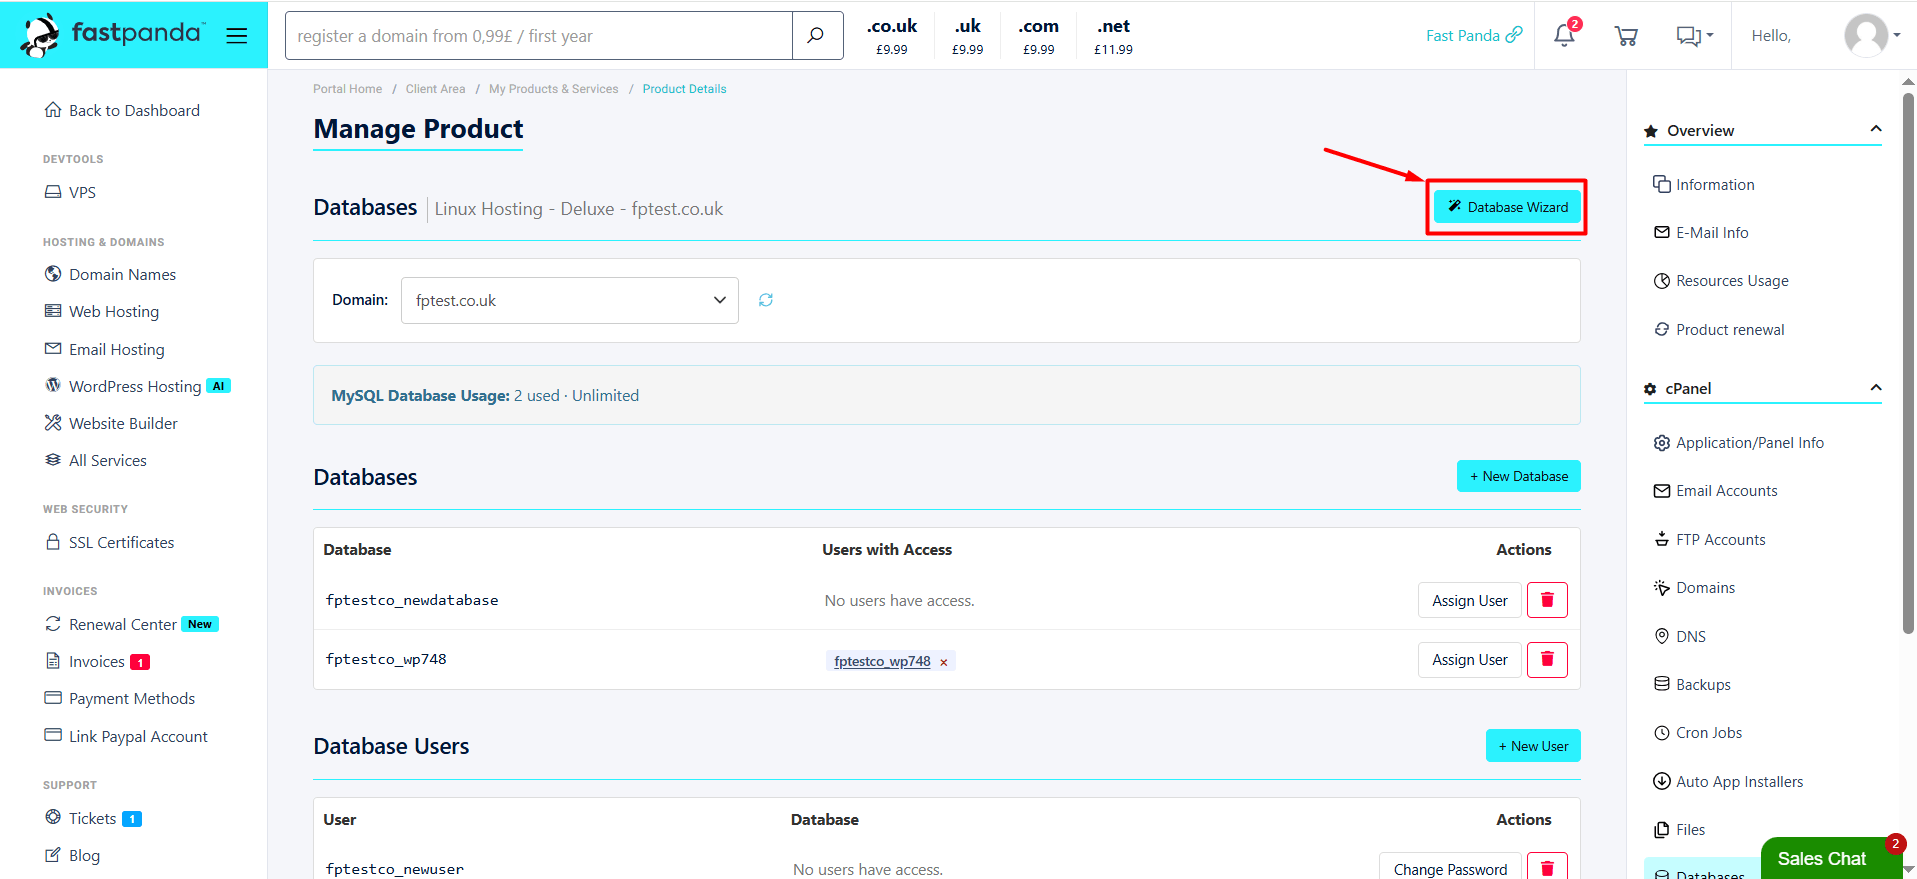Open Domain Names in sidebar
1917x879 pixels.
click(x=110, y=274)
